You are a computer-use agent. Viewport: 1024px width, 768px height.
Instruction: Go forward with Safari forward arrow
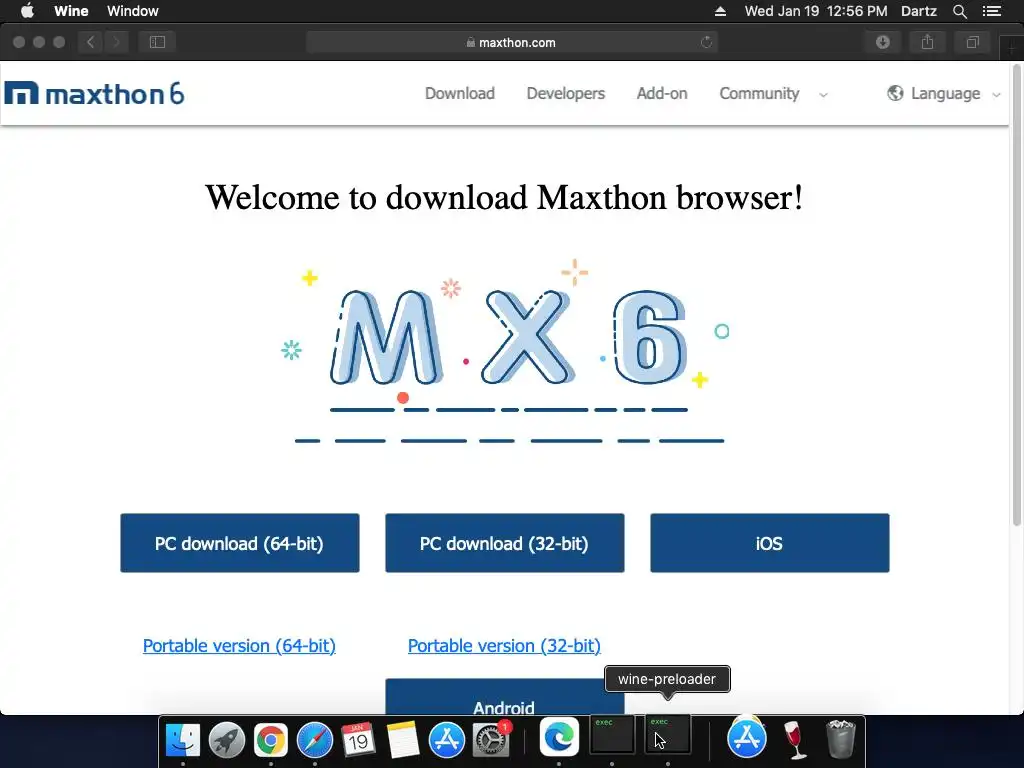pyautogui.click(x=116, y=42)
